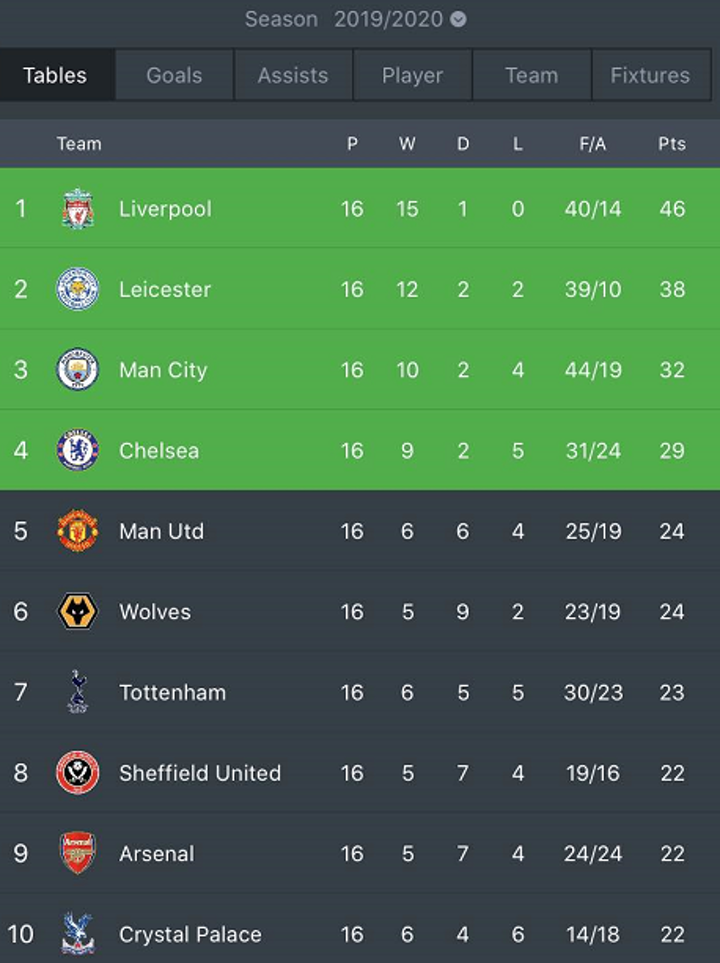Open the season 2019/2020 dropdown arrow
Screen dimensions: 720x963
[x=458, y=20]
